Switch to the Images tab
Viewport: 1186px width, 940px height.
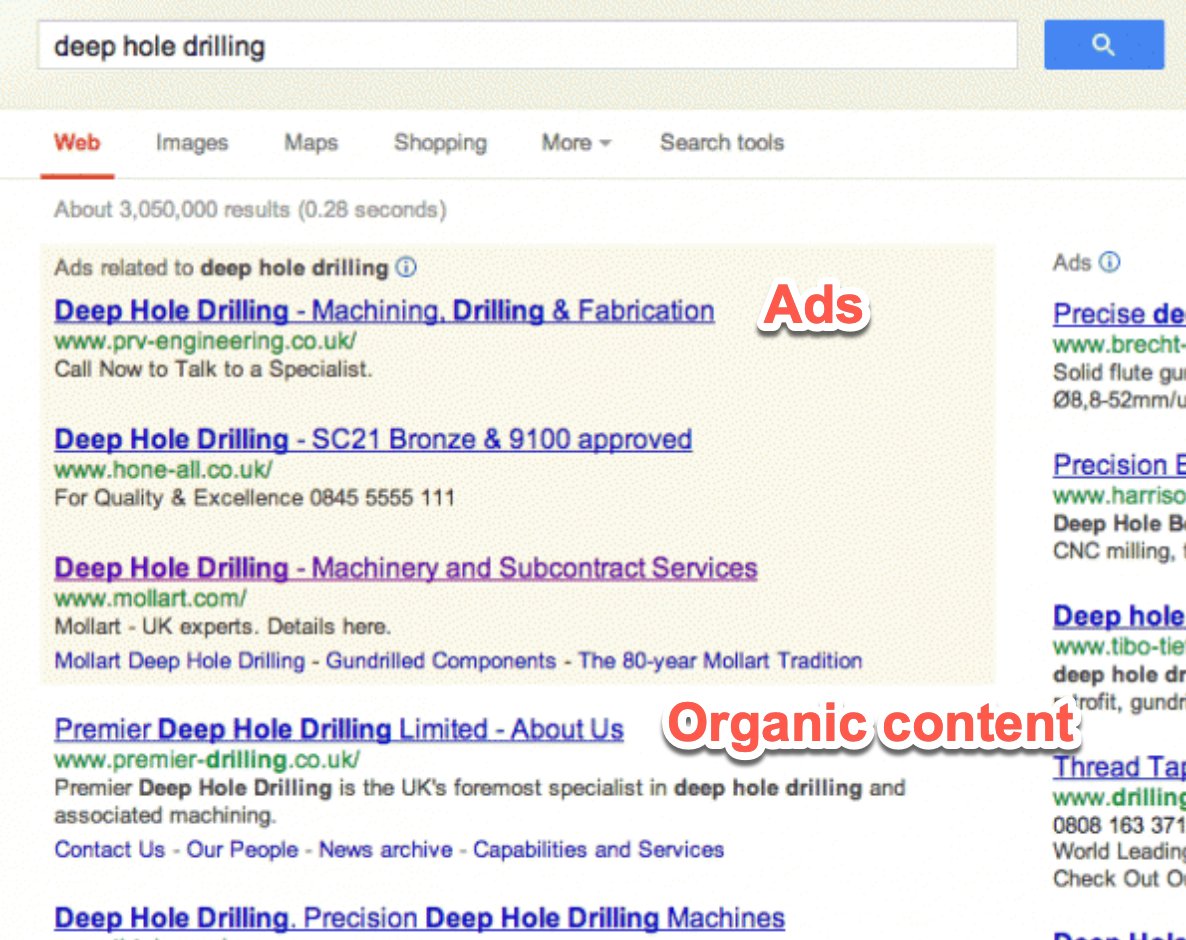192,142
